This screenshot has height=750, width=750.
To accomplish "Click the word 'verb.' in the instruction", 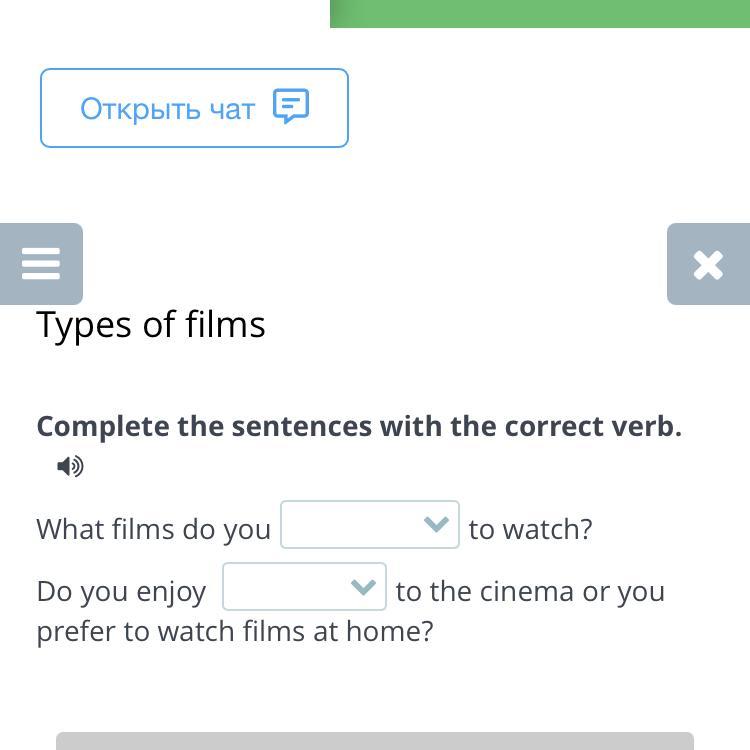I will tap(646, 426).
